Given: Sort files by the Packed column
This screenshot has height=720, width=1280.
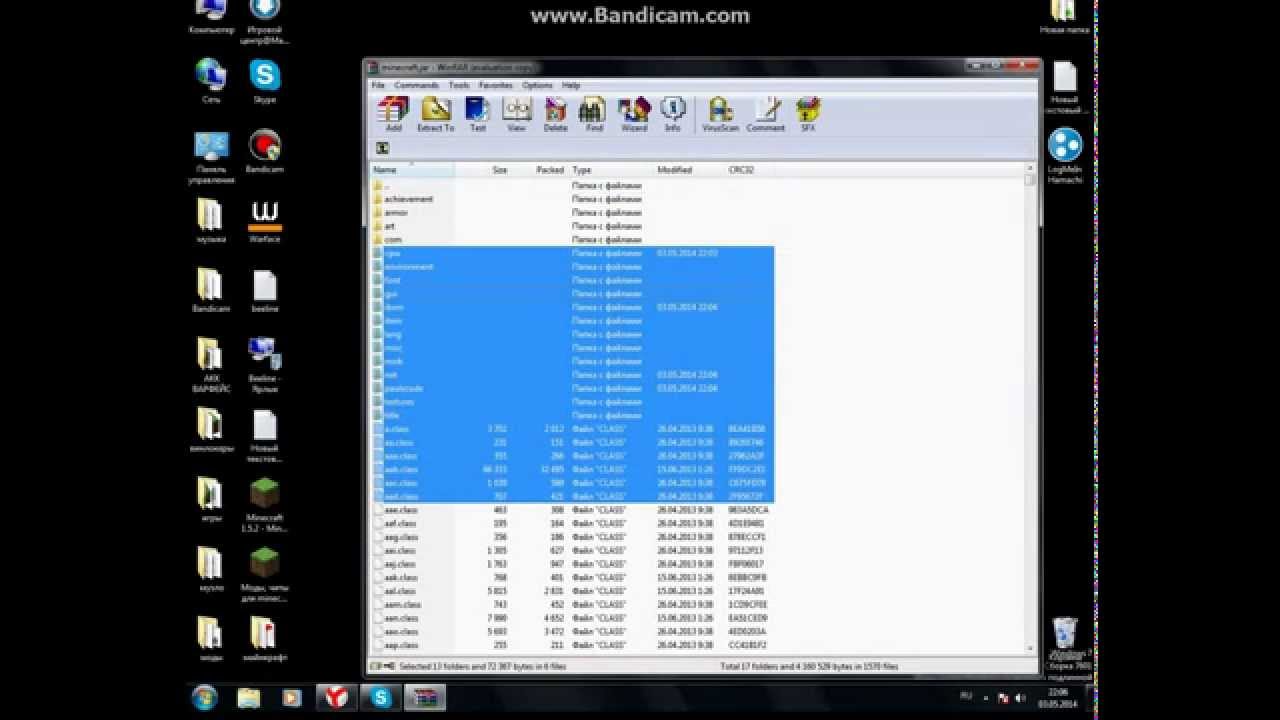Looking at the screenshot, I should (x=540, y=170).
